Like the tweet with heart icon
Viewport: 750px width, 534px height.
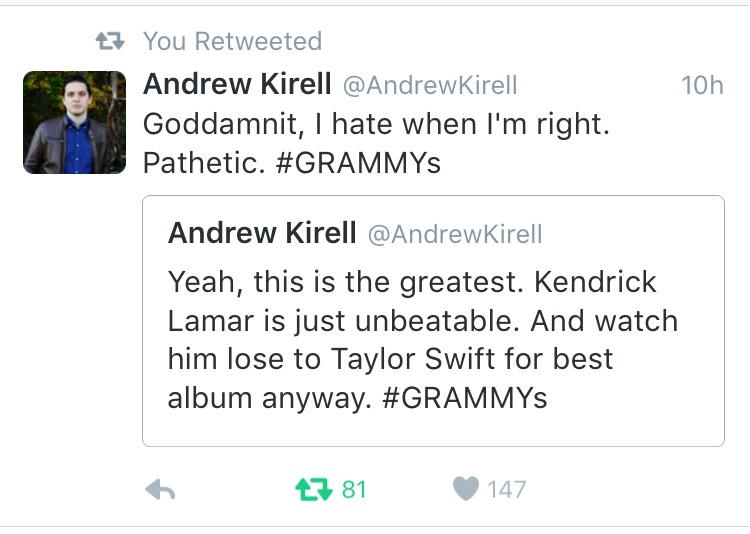coord(465,489)
